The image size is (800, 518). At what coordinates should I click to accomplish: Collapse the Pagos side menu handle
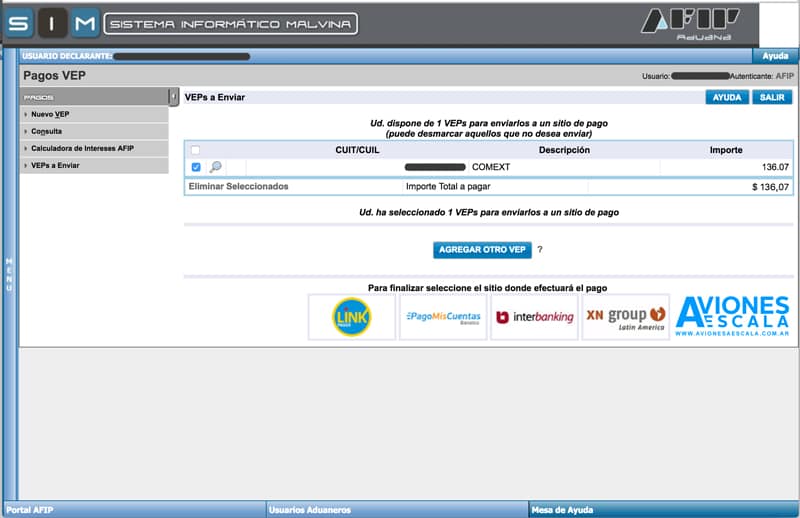173,96
